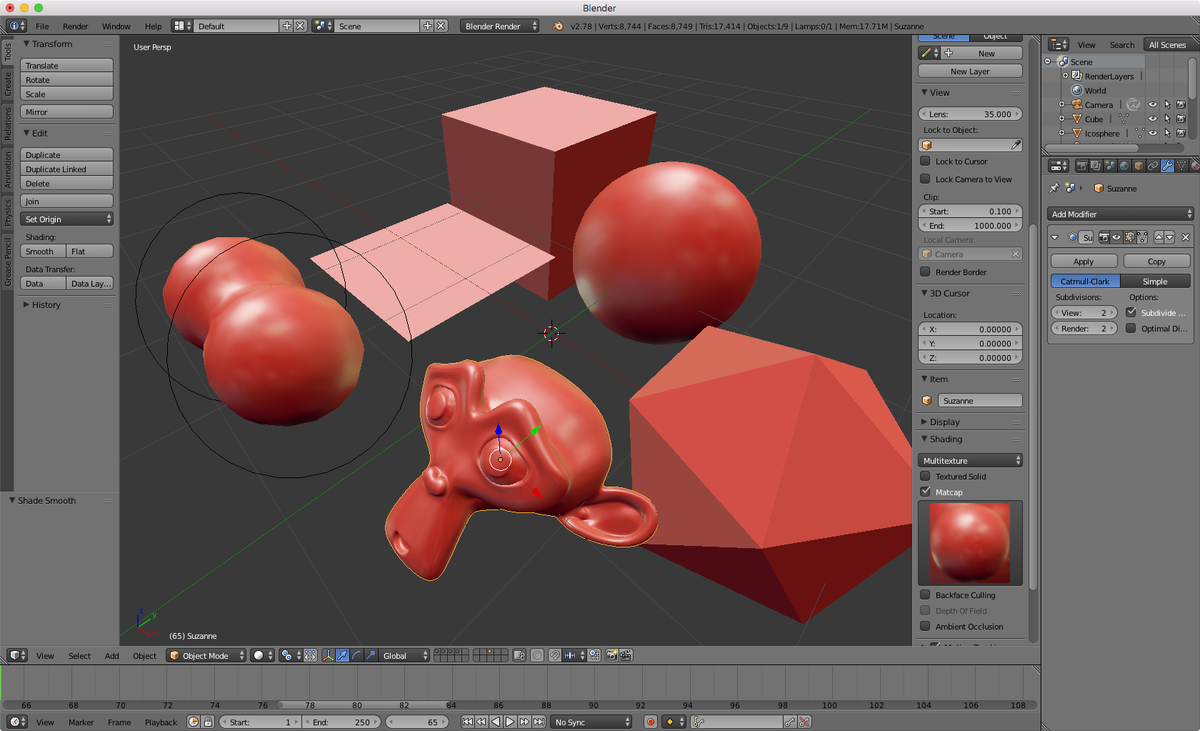This screenshot has height=731, width=1200.
Task: Open the Blender Render engine dropdown
Action: click(x=500, y=26)
